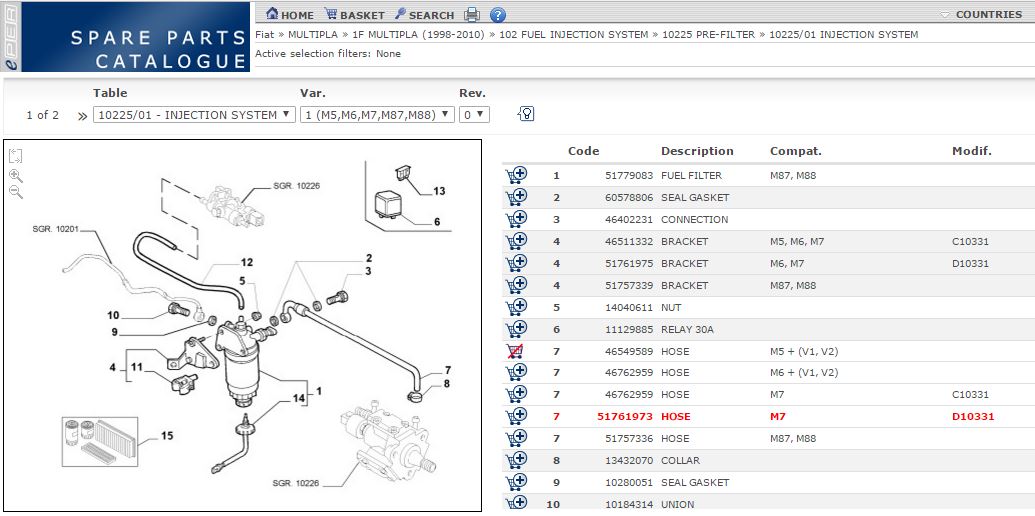Zoom in on the parts diagram
1035x516 pixels.
tap(16, 176)
